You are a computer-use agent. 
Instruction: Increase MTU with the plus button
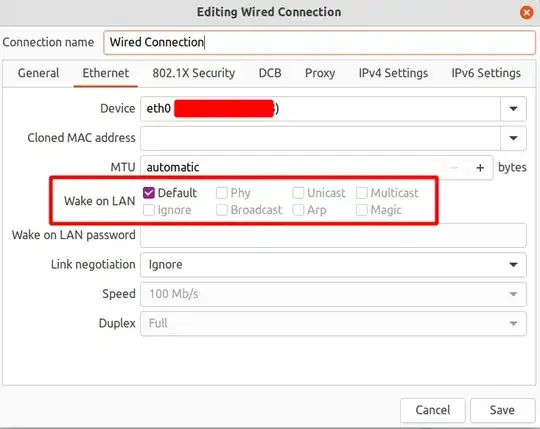pos(480,168)
